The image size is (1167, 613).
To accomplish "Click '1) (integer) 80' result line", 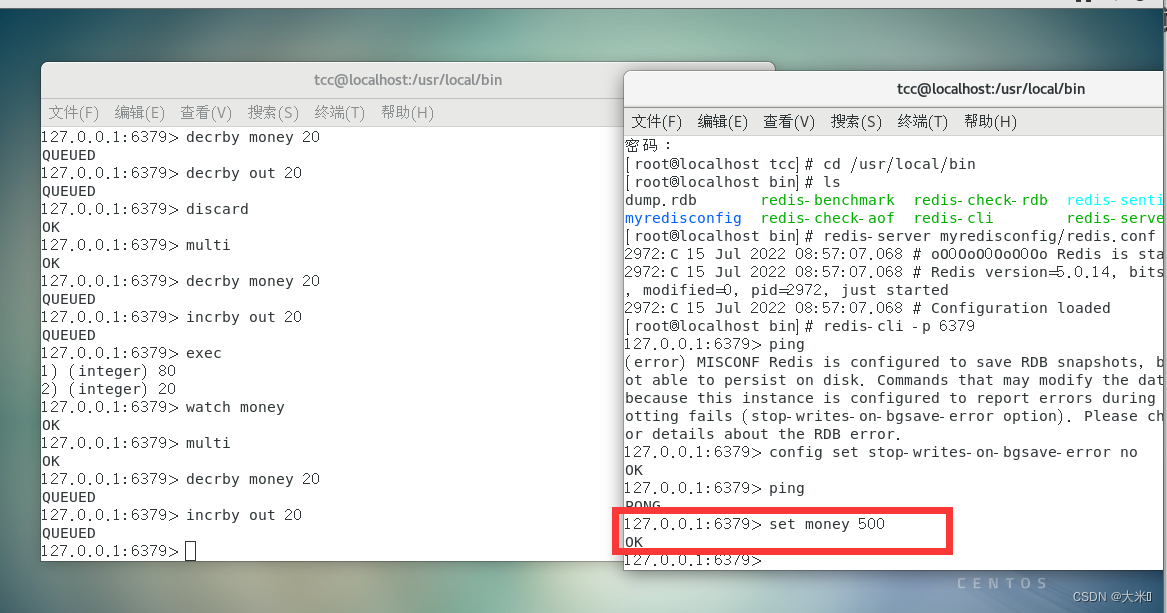I will 109,370.
